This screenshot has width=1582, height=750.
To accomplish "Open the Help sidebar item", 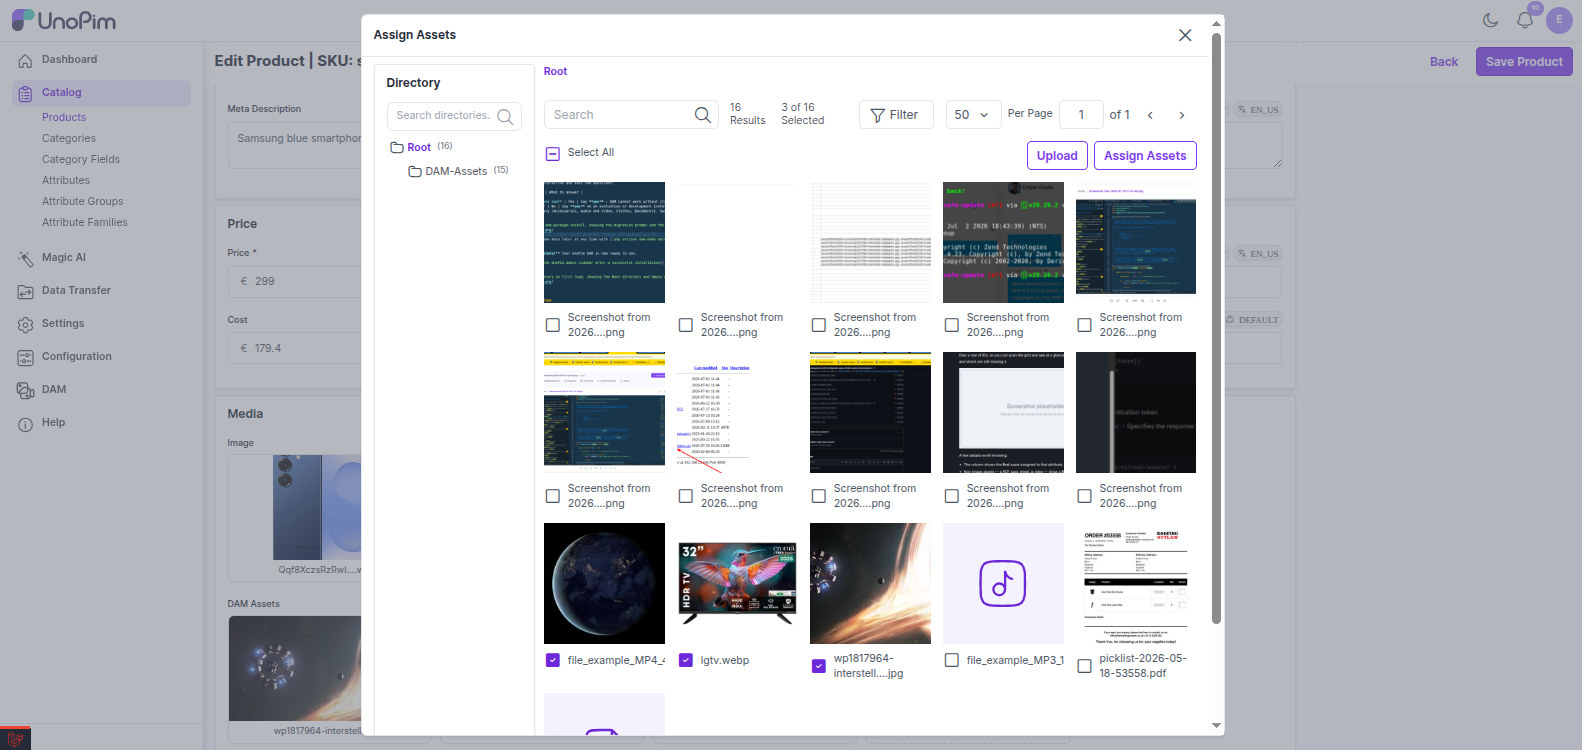I will [53, 423].
